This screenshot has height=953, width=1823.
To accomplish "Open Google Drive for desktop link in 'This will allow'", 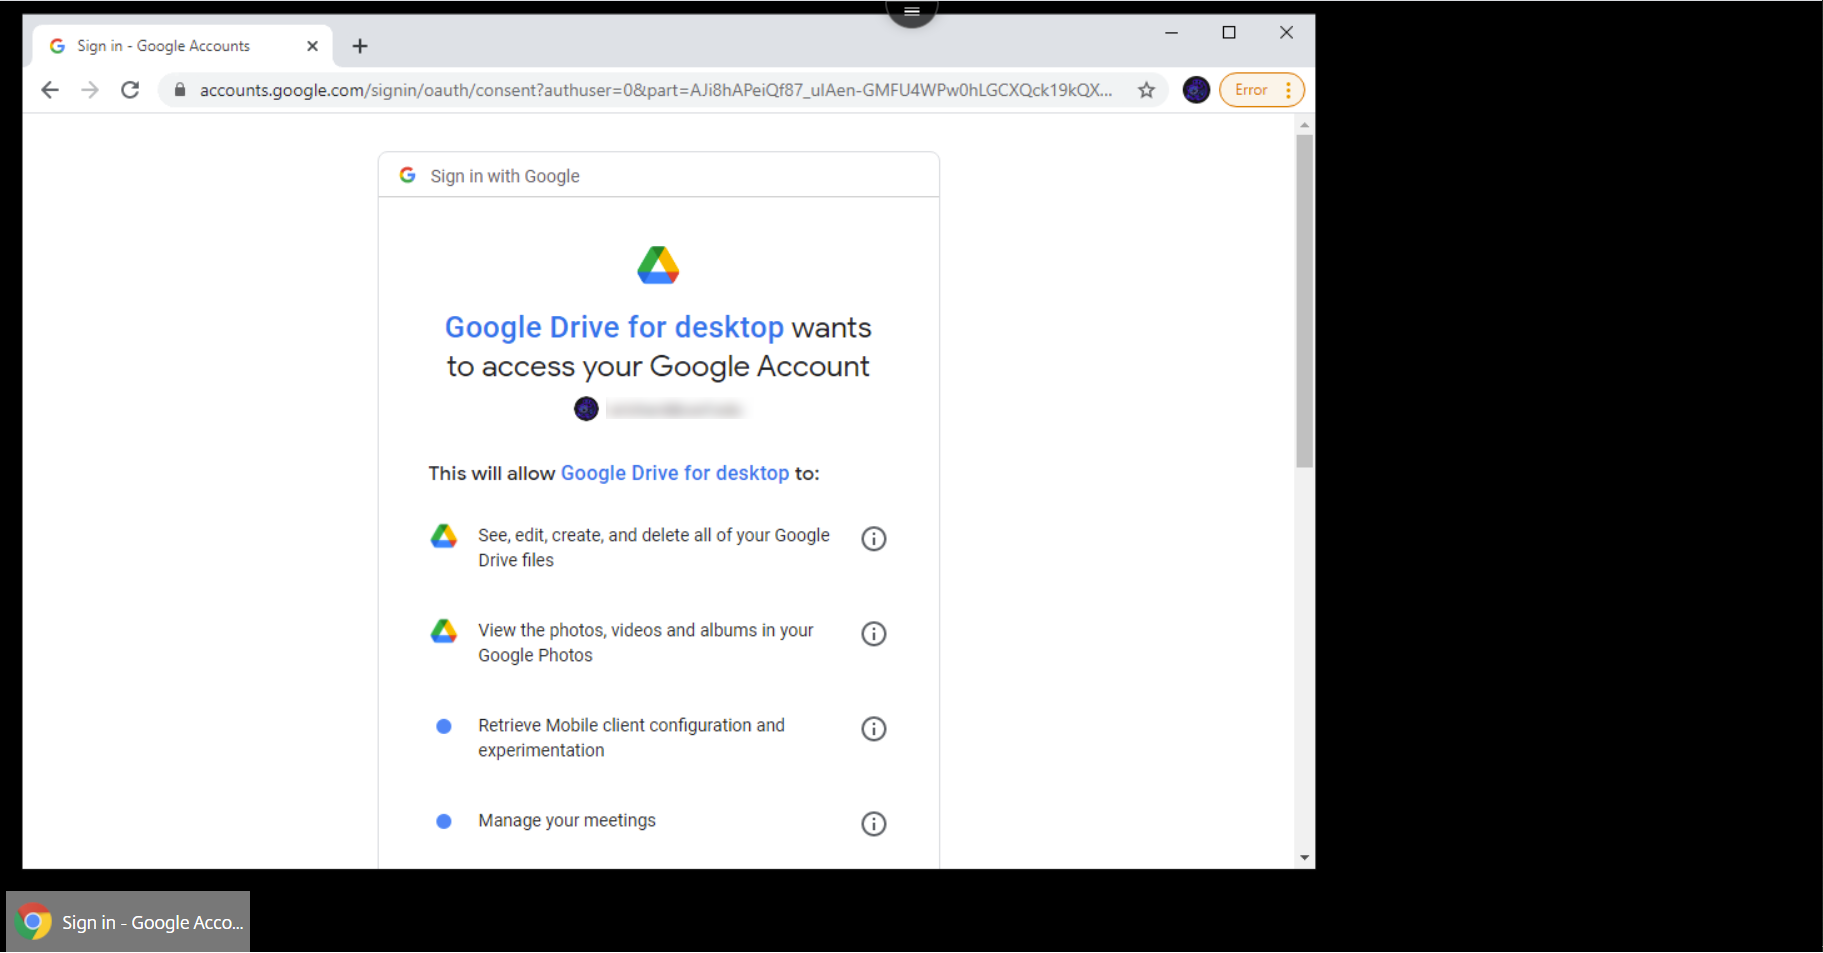I will pyautogui.click(x=675, y=473).
